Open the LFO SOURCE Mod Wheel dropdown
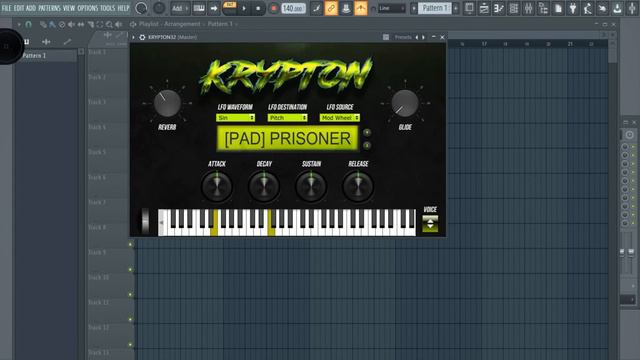Screen dimensions: 640x360 pos(340,118)
